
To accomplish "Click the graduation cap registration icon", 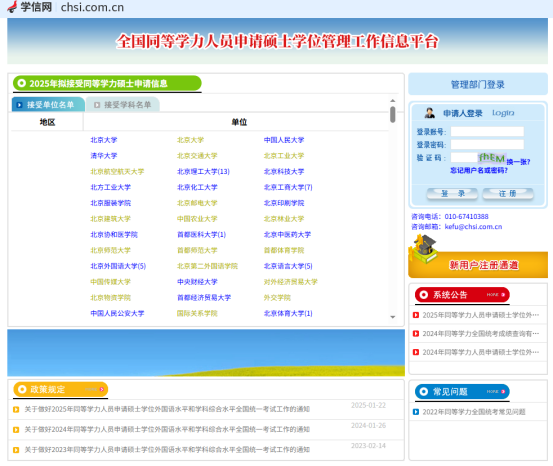I will pyautogui.click(x=423, y=249).
